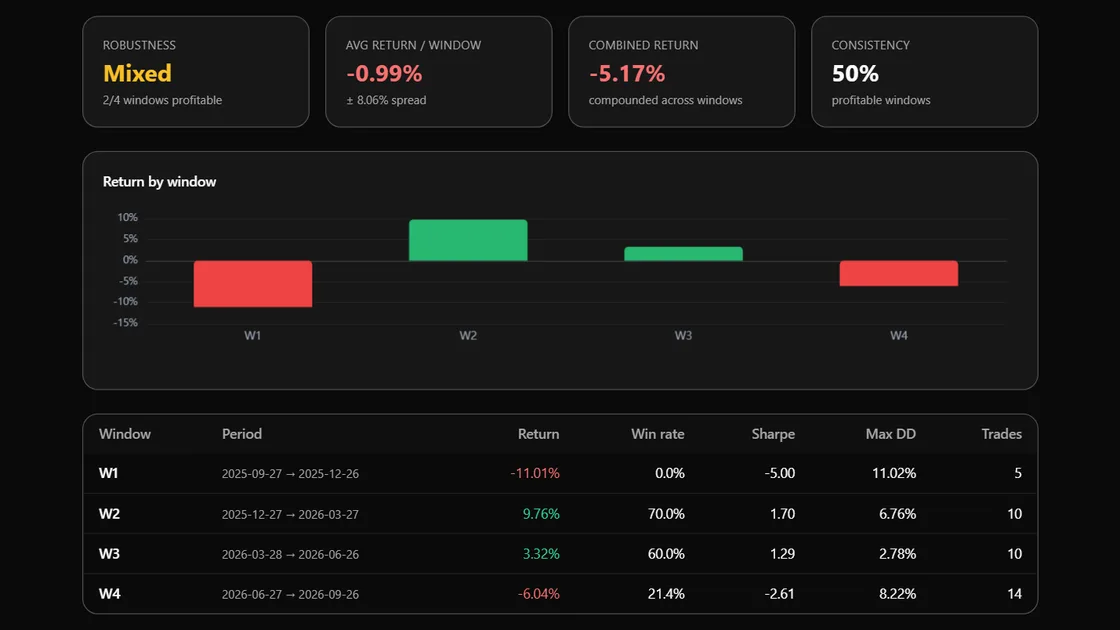Click the W2 label under chart axis
The width and height of the screenshot is (1120, 630).
pos(468,335)
